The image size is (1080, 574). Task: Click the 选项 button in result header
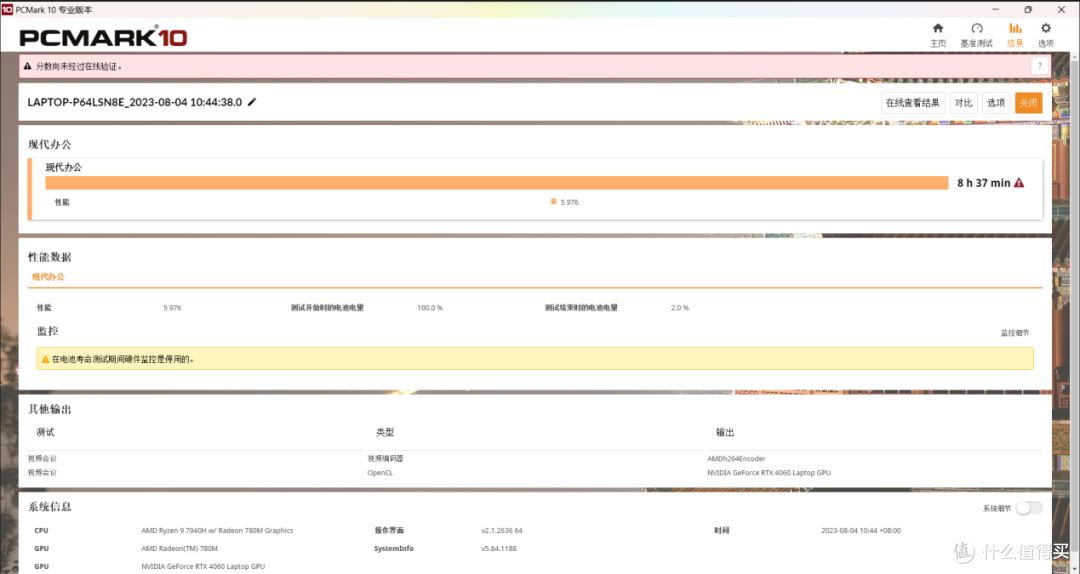[x=996, y=103]
